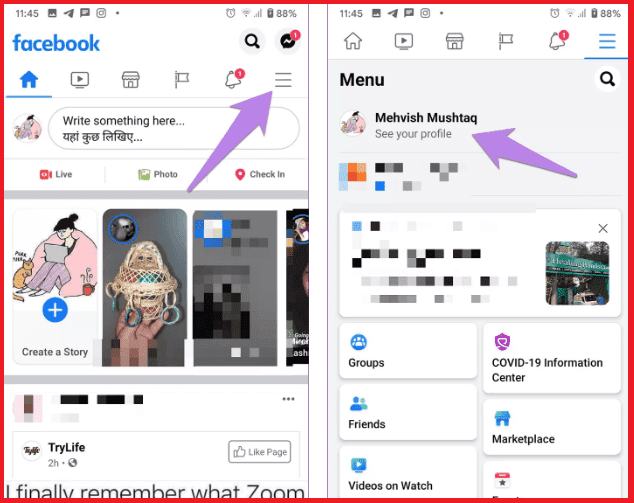Screen dimensions: 634x503
Task: Open Pages flag icon in Menu screen
Action: (505, 41)
